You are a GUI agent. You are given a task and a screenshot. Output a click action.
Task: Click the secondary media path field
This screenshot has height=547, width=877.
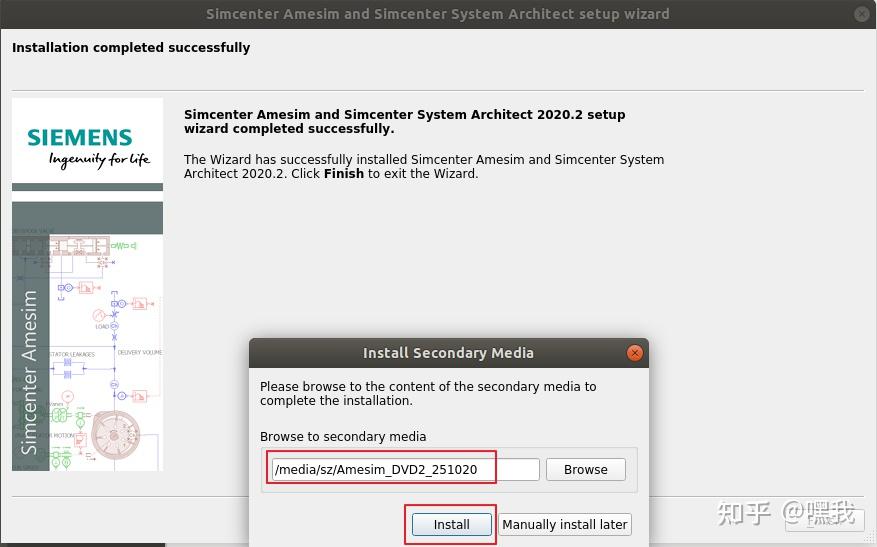pos(405,469)
